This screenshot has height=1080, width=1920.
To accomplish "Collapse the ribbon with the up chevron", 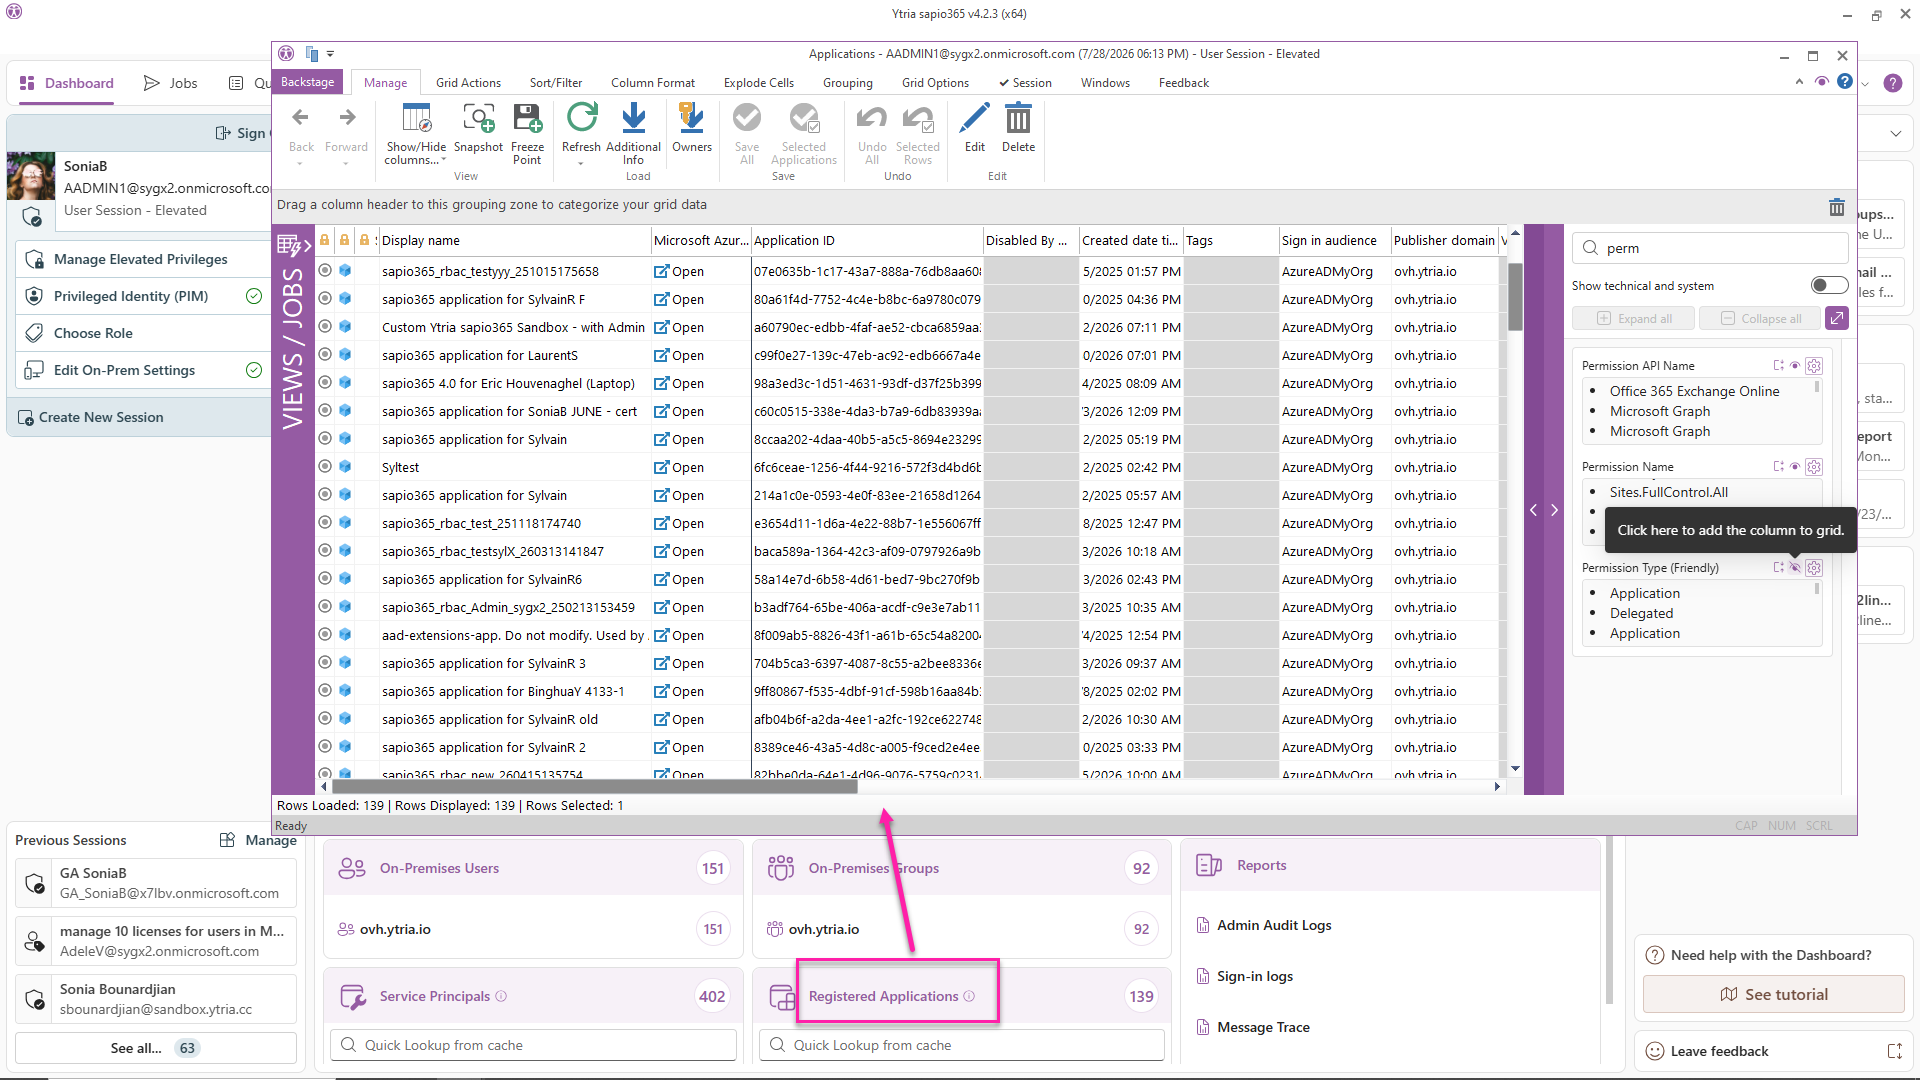I will tap(1799, 82).
